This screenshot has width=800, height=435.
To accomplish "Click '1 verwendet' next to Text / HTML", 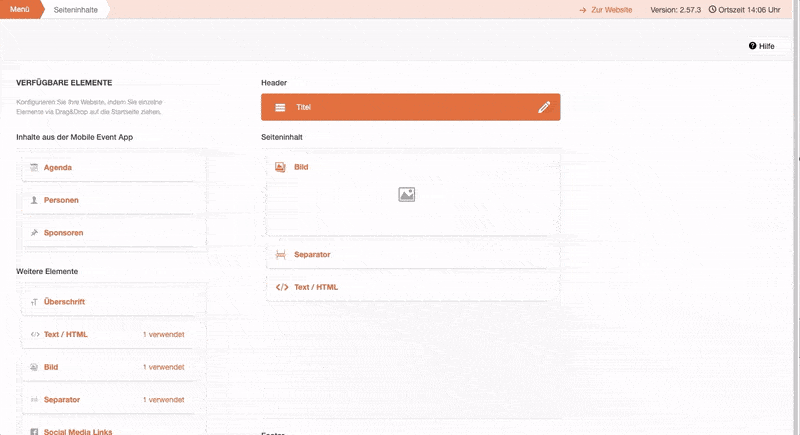I will [x=164, y=335].
